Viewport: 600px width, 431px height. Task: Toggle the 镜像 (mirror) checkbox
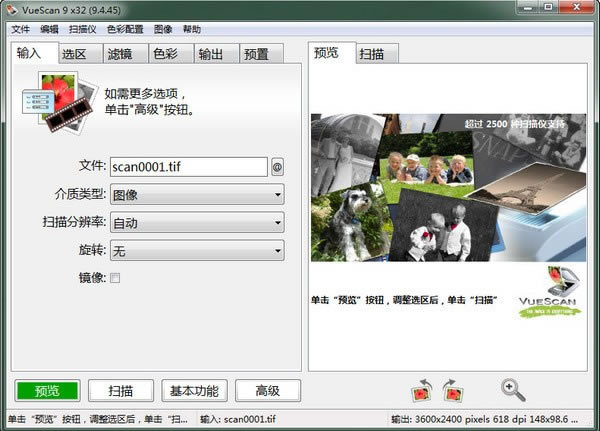tap(115, 278)
